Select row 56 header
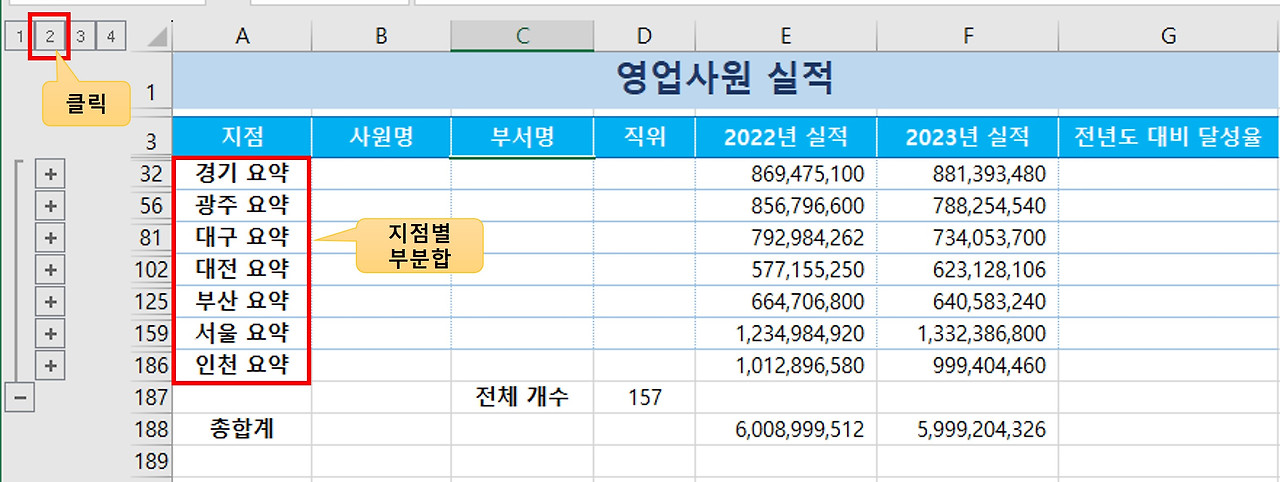The height and width of the screenshot is (482, 1280). point(151,206)
